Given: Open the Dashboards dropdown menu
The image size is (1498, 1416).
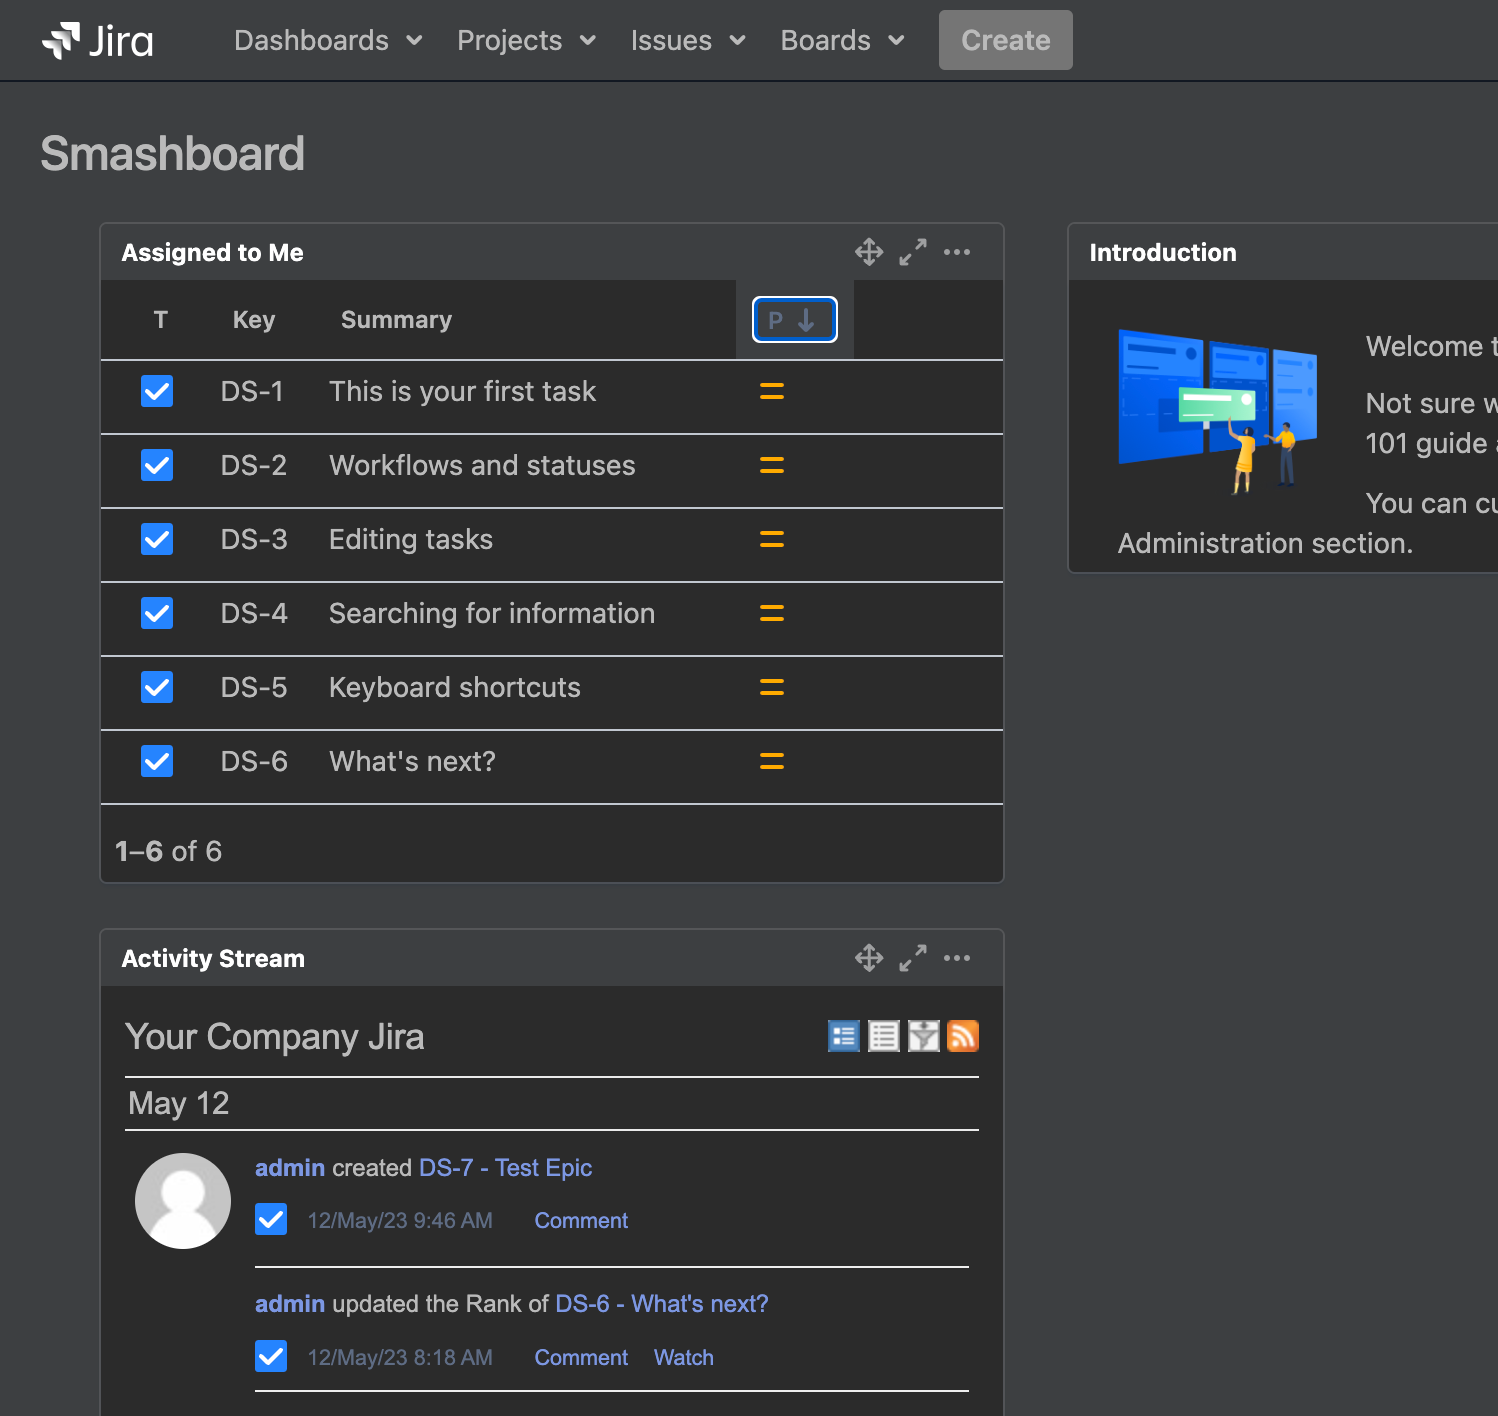Looking at the screenshot, I should click(328, 40).
